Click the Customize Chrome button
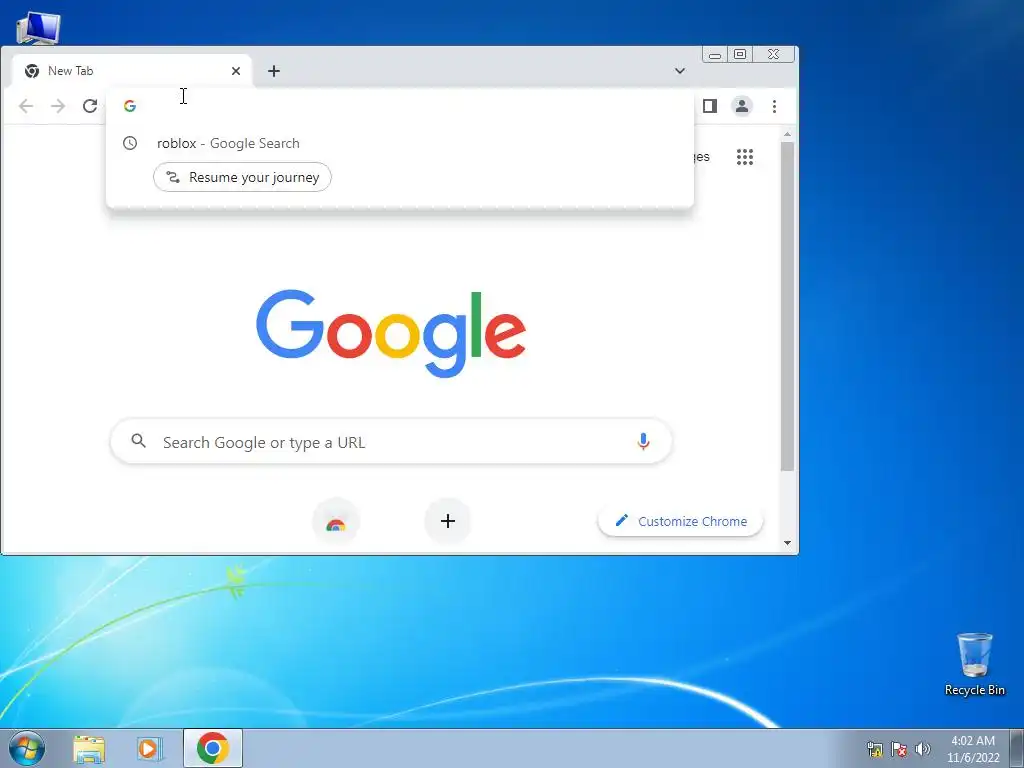 pos(680,521)
